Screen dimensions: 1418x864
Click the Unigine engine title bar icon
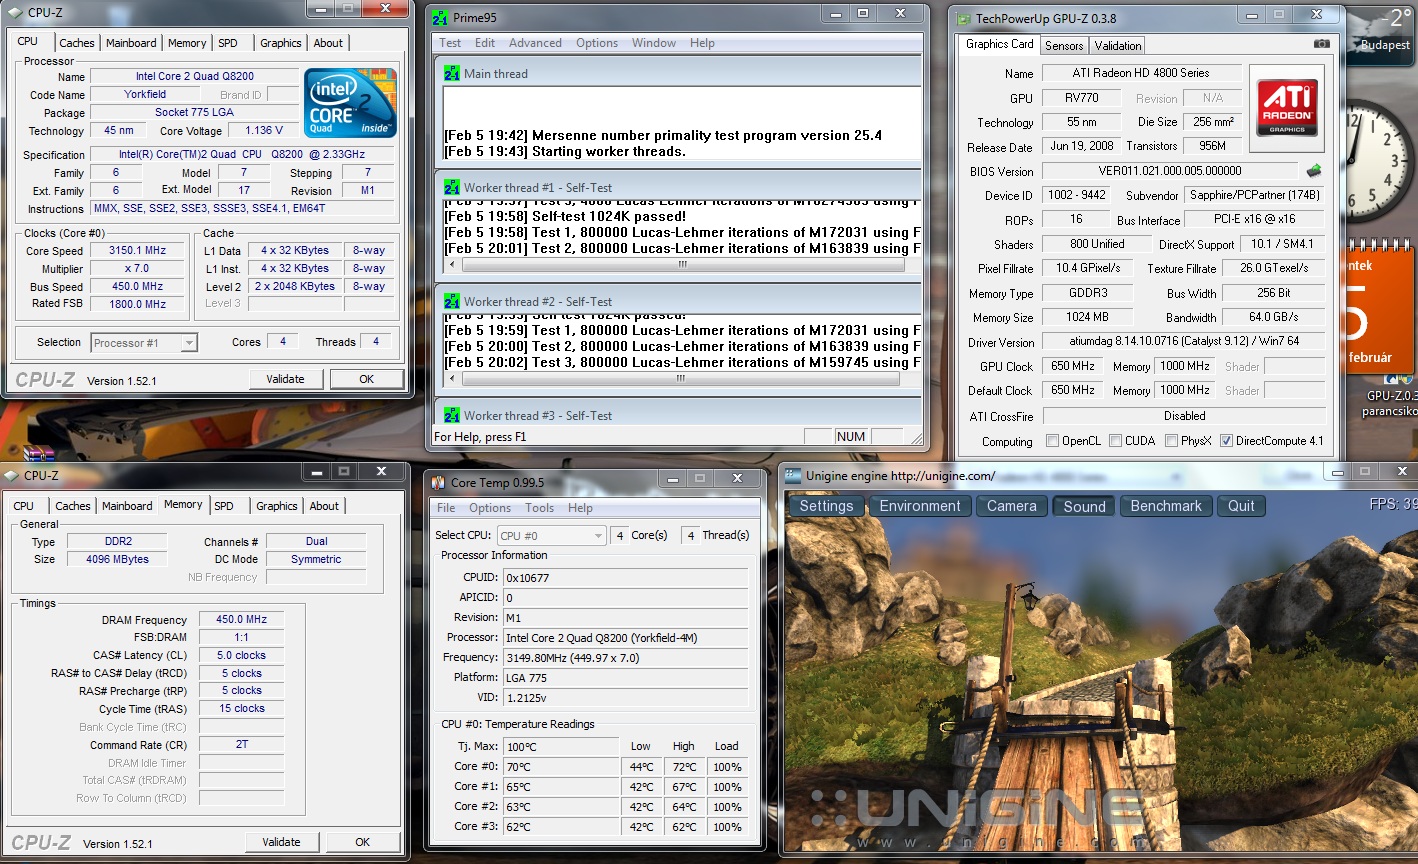click(x=793, y=476)
